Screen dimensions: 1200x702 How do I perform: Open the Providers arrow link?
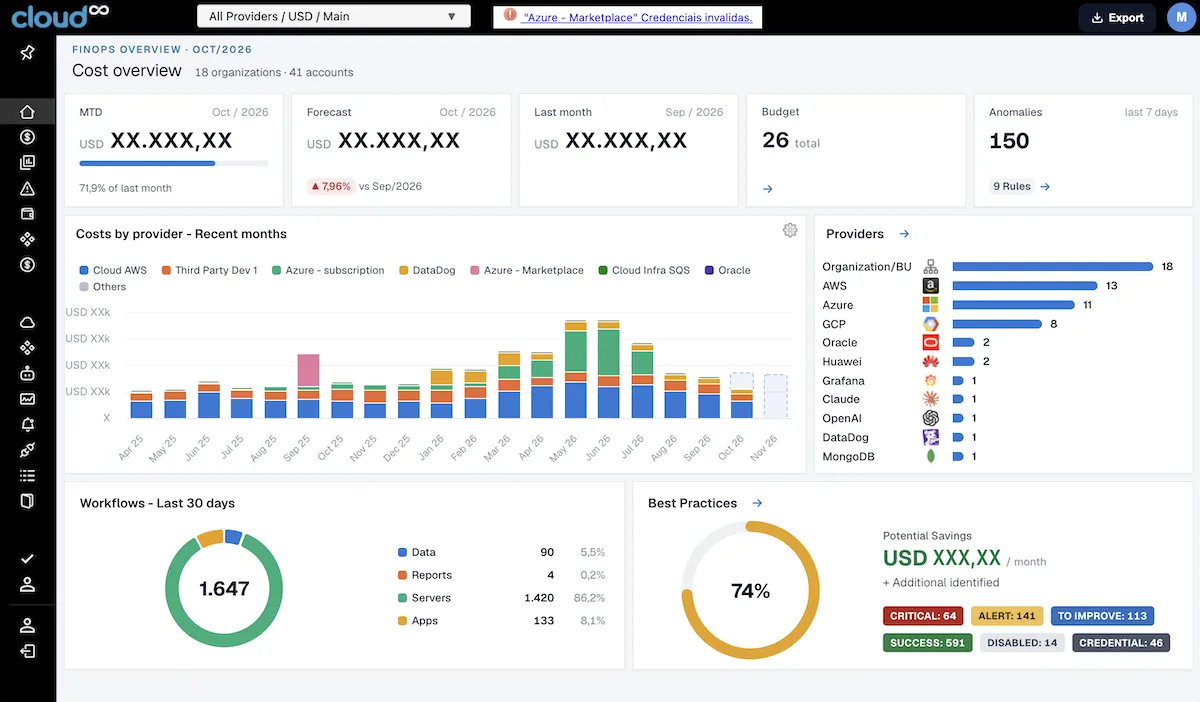tap(904, 234)
